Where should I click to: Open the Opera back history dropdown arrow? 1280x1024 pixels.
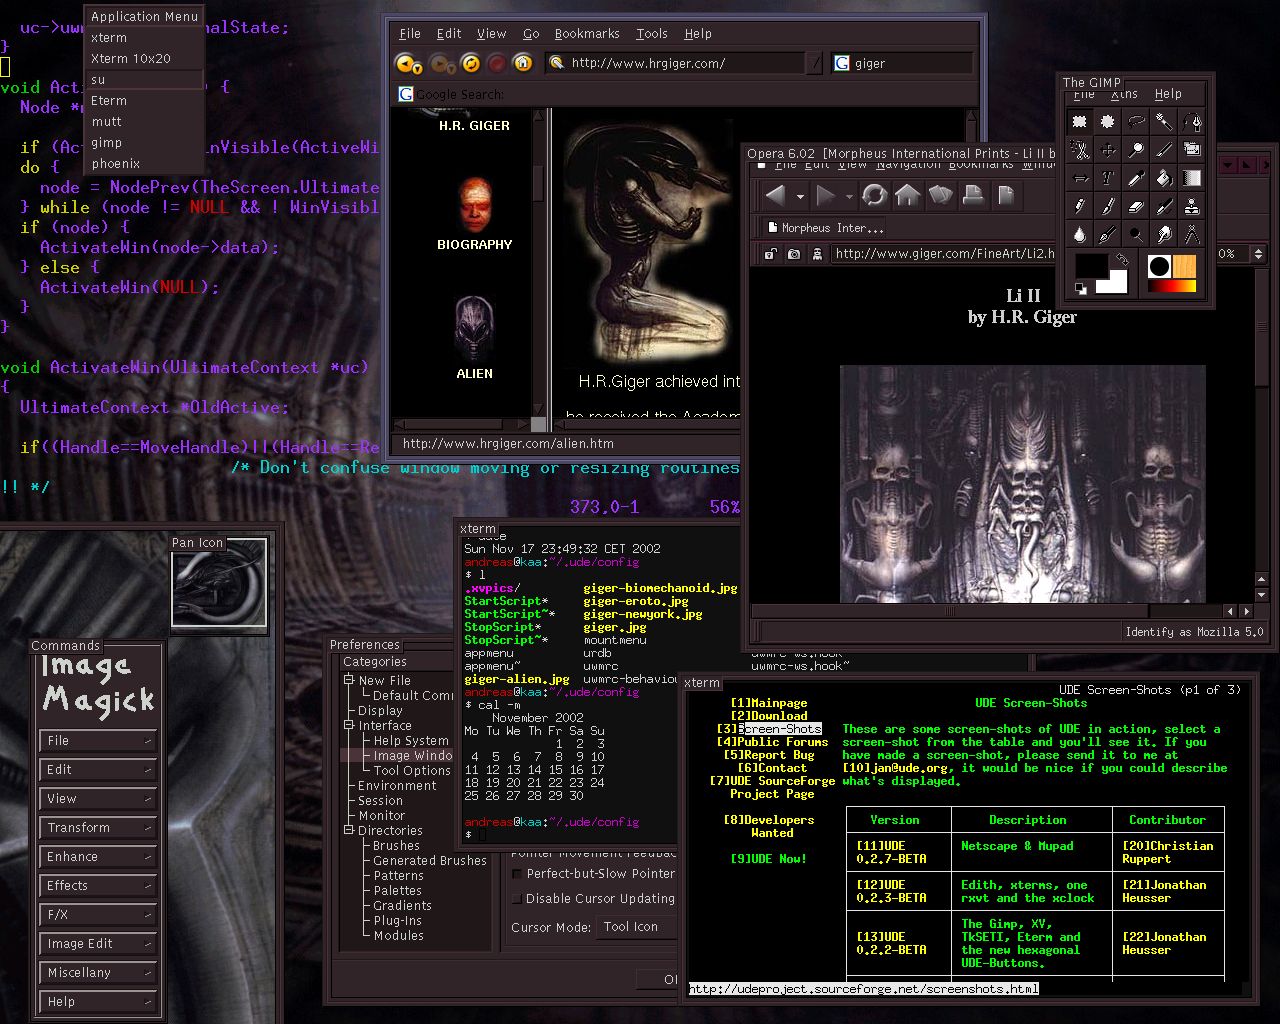(800, 196)
